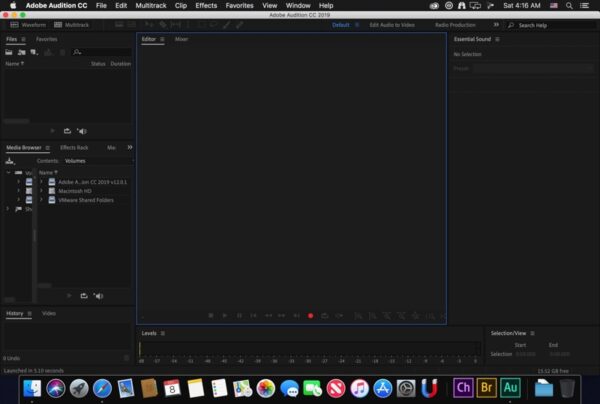Switch to the Effects Rack tab
Image resolution: width=600 pixels, height=404 pixels.
[74, 148]
